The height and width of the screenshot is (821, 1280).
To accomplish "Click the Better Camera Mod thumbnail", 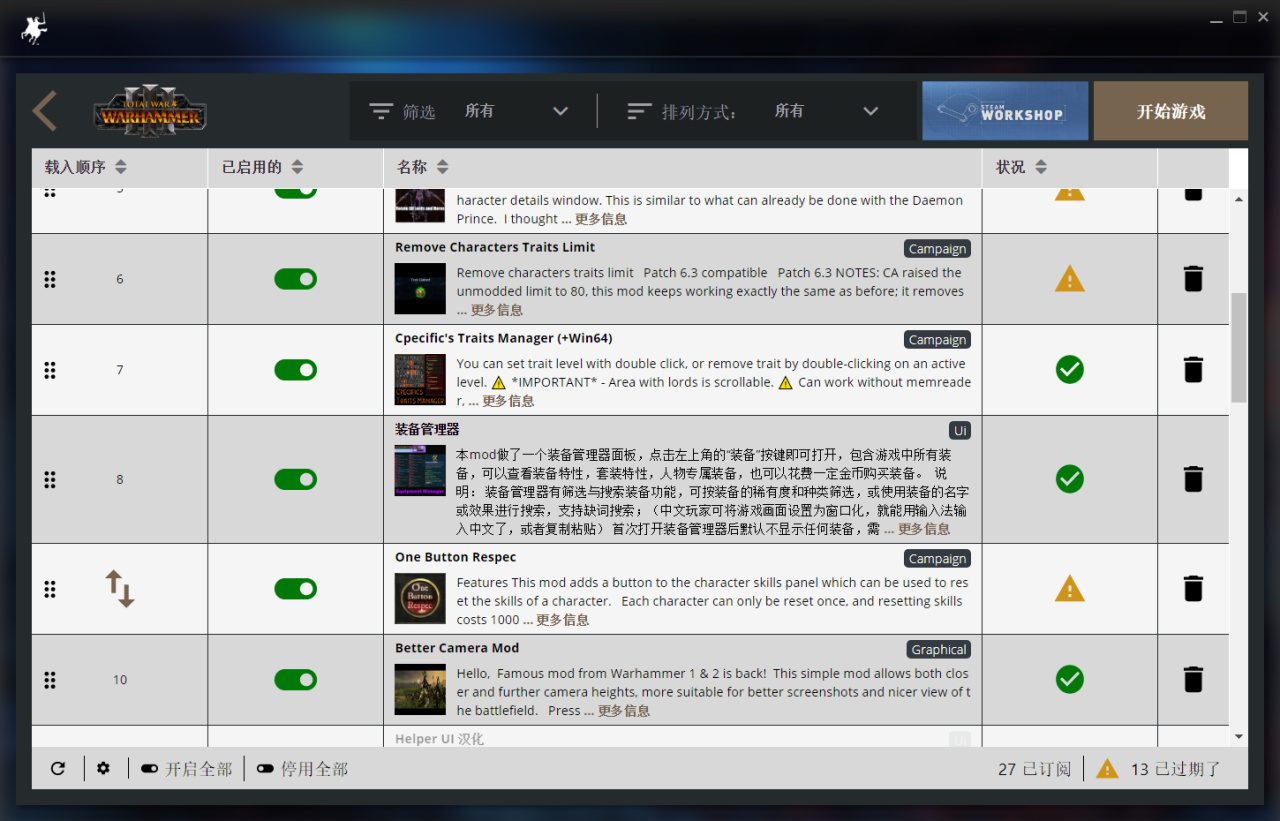I will [420, 689].
